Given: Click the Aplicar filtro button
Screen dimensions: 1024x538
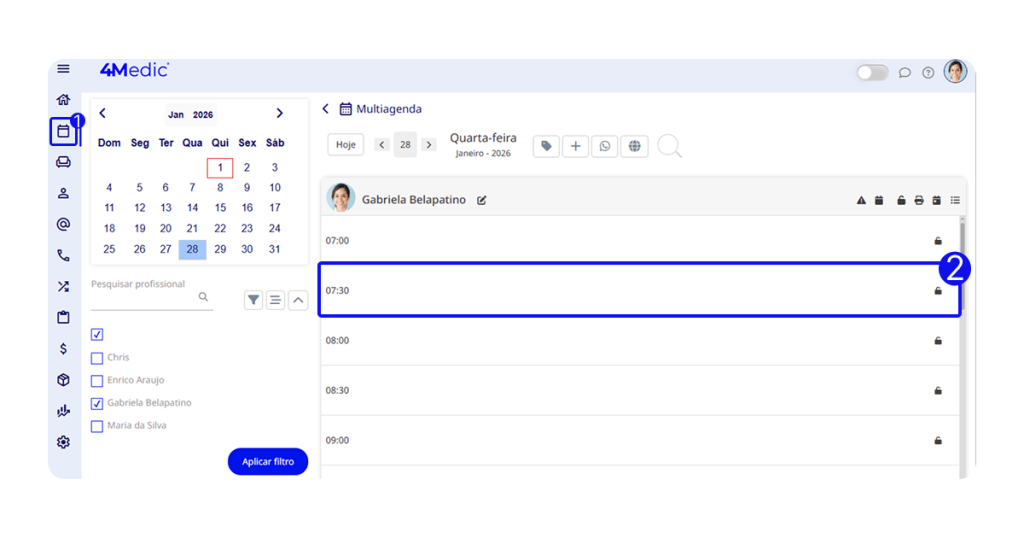Looking at the screenshot, I should pos(268,462).
